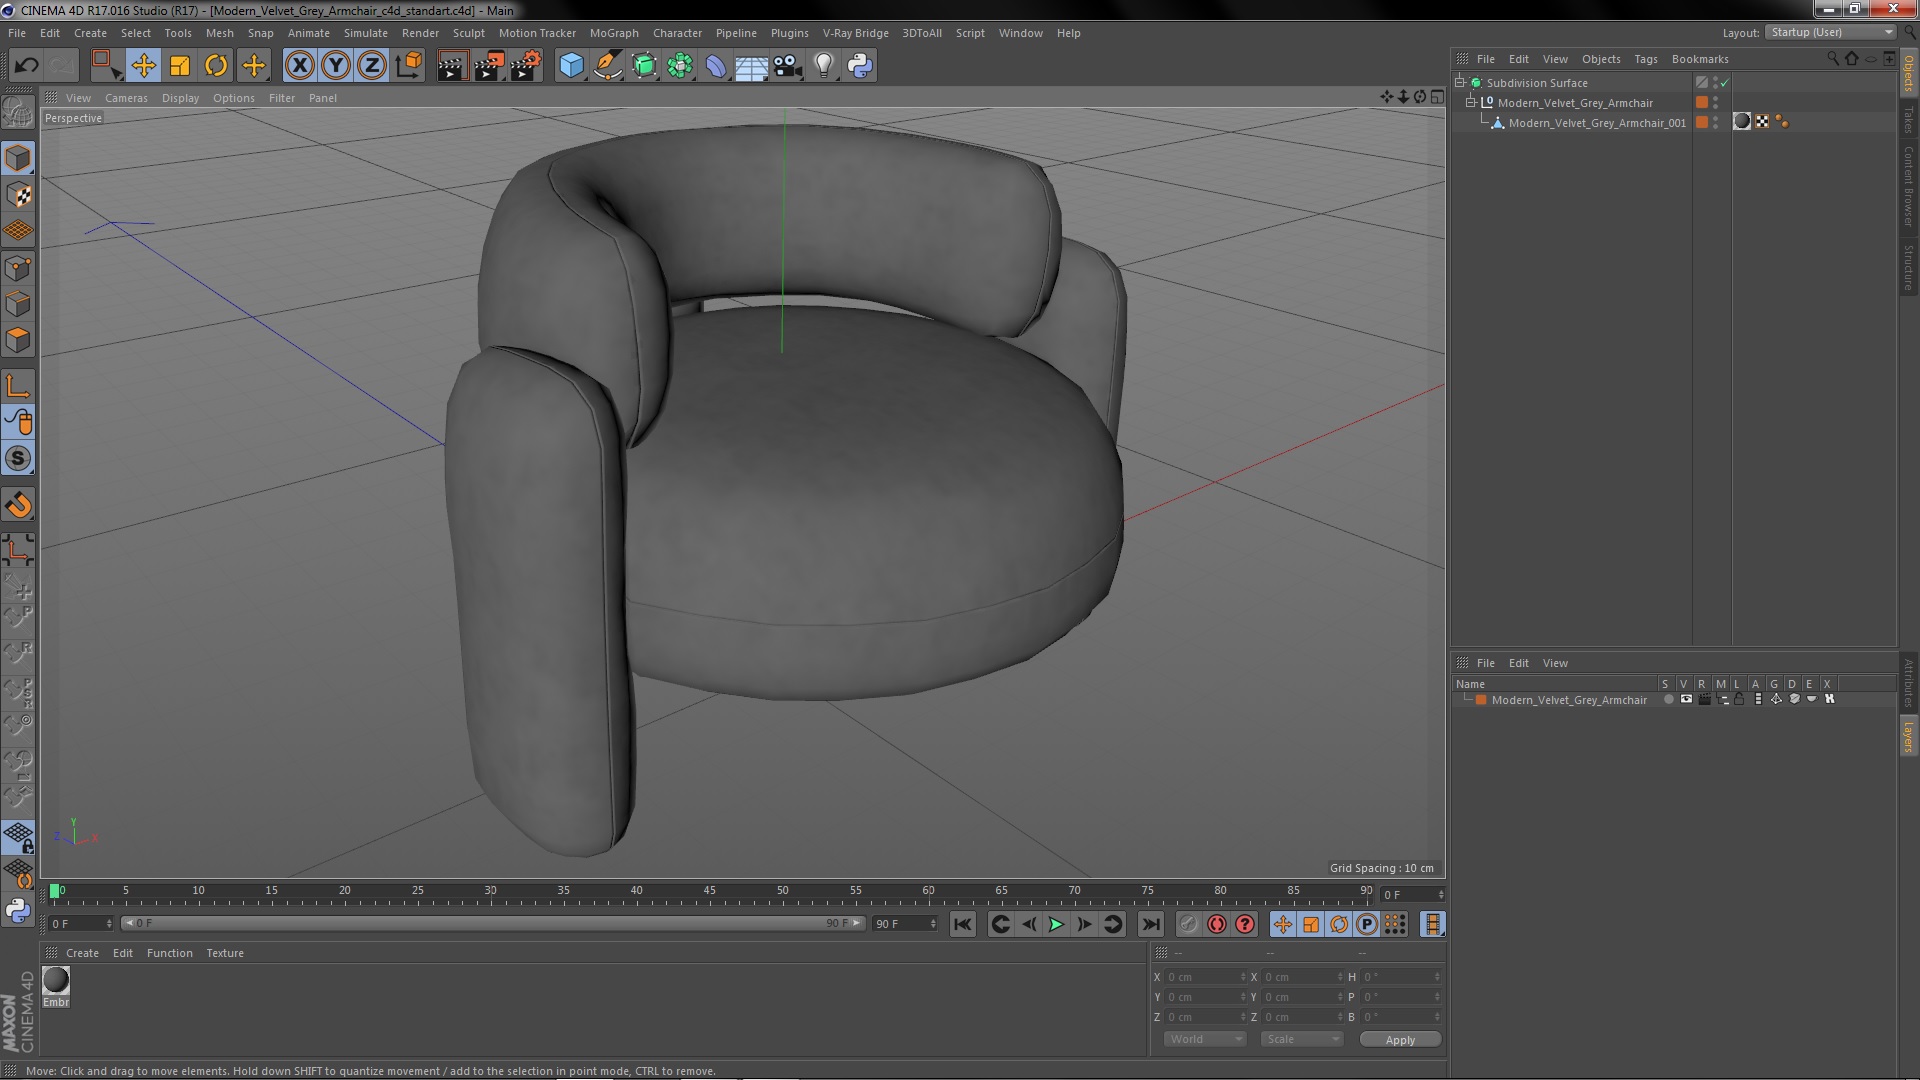The width and height of the screenshot is (1920, 1080).
Task: Collapse the Subdivision Surface tree node
Action: pyautogui.click(x=1460, y=83)
